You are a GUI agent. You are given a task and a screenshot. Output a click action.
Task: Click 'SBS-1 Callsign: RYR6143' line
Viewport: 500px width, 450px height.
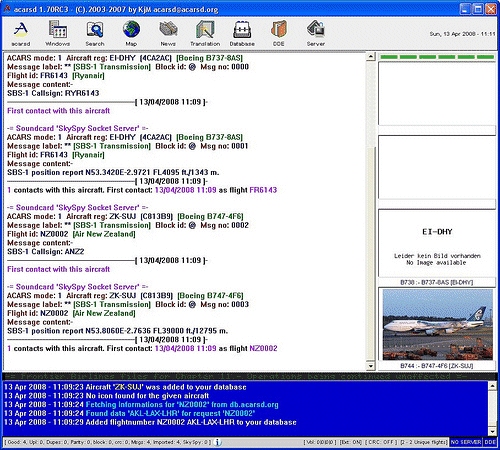(x=53, y=93)
